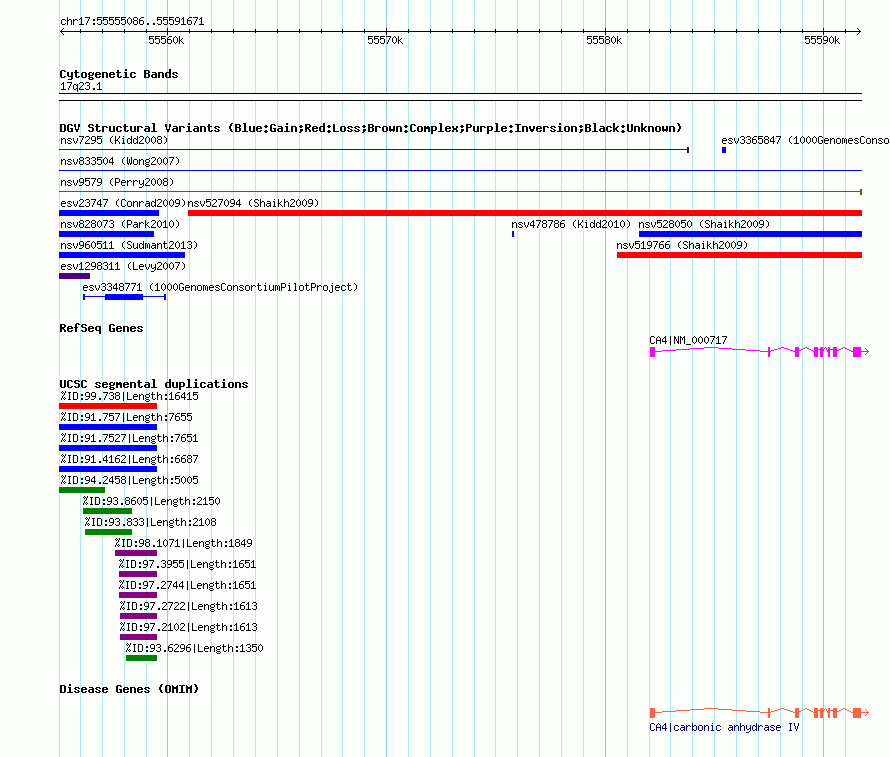Image resolution: width=890 pixels, height=757 pixels.
Task: Click the 55570k ruler tick label
Action: click(x=385, y=40)
